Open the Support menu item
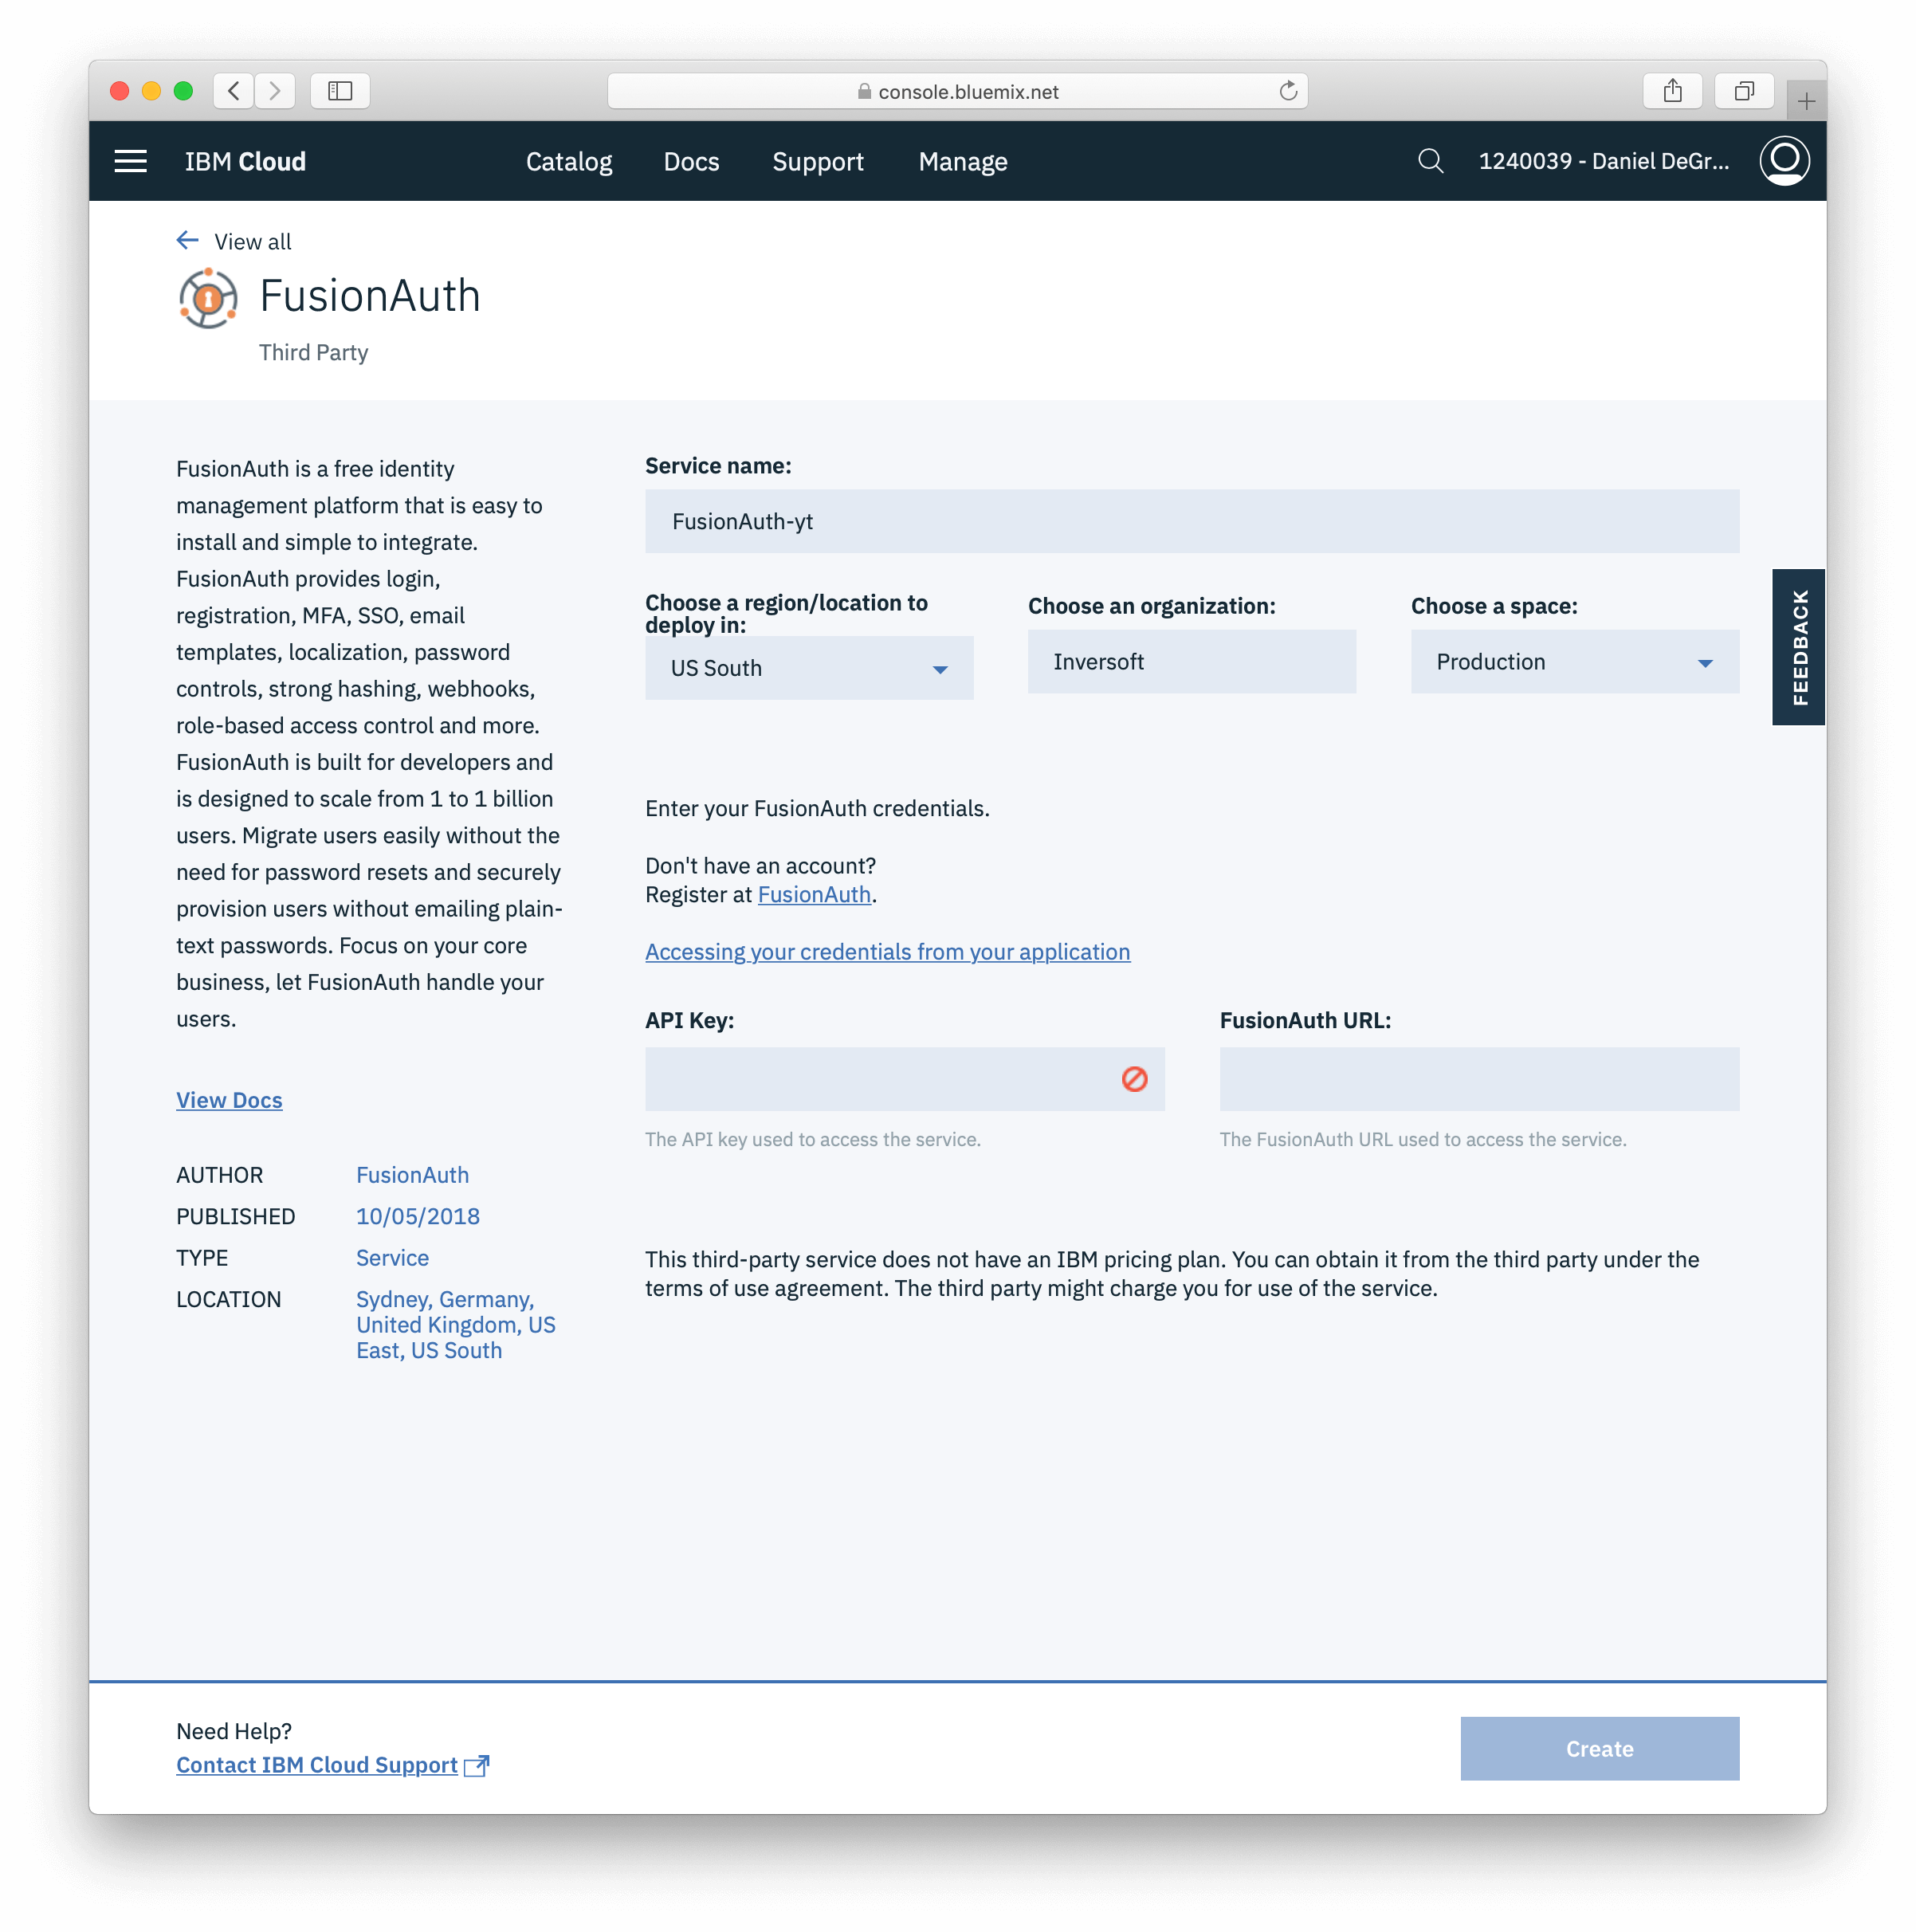The image size is (1916, 1932). [x=818, y=161]
